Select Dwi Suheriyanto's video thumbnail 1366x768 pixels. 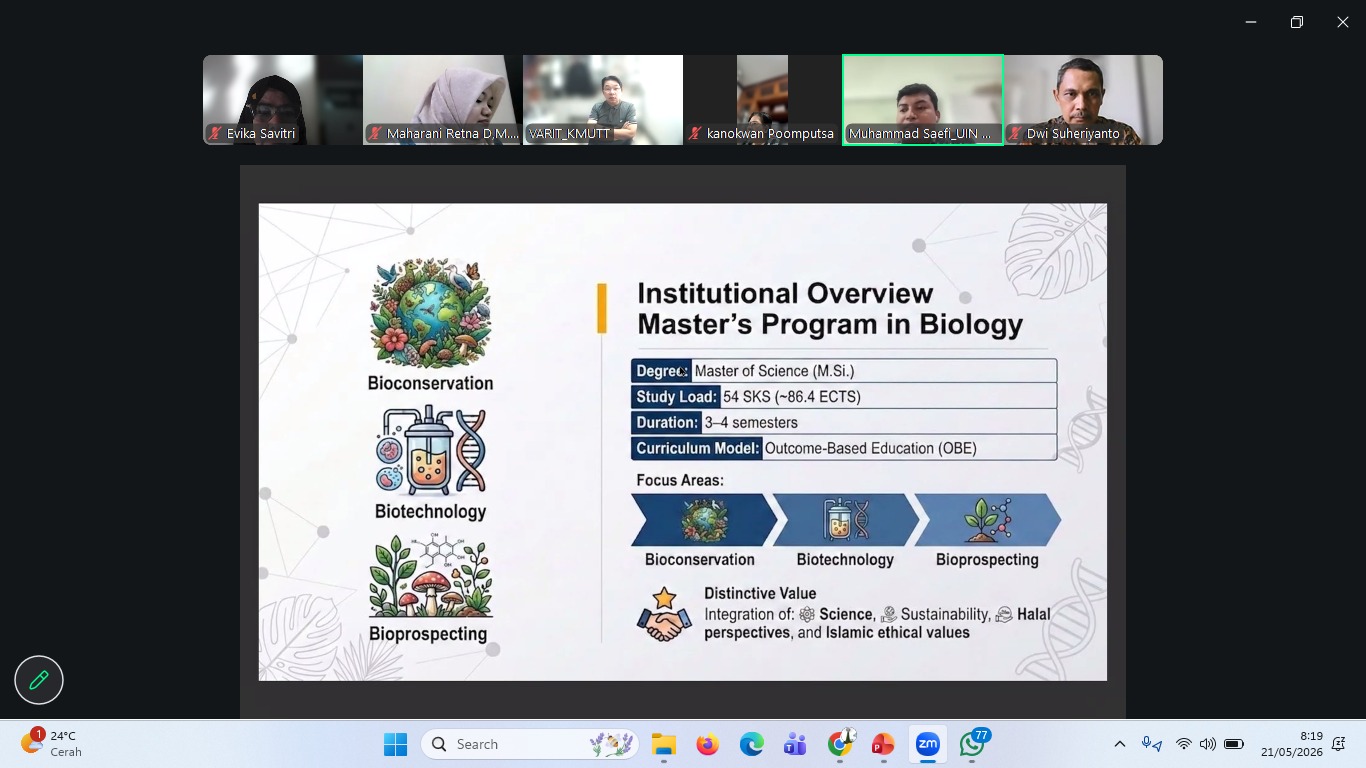point(1083,100)
